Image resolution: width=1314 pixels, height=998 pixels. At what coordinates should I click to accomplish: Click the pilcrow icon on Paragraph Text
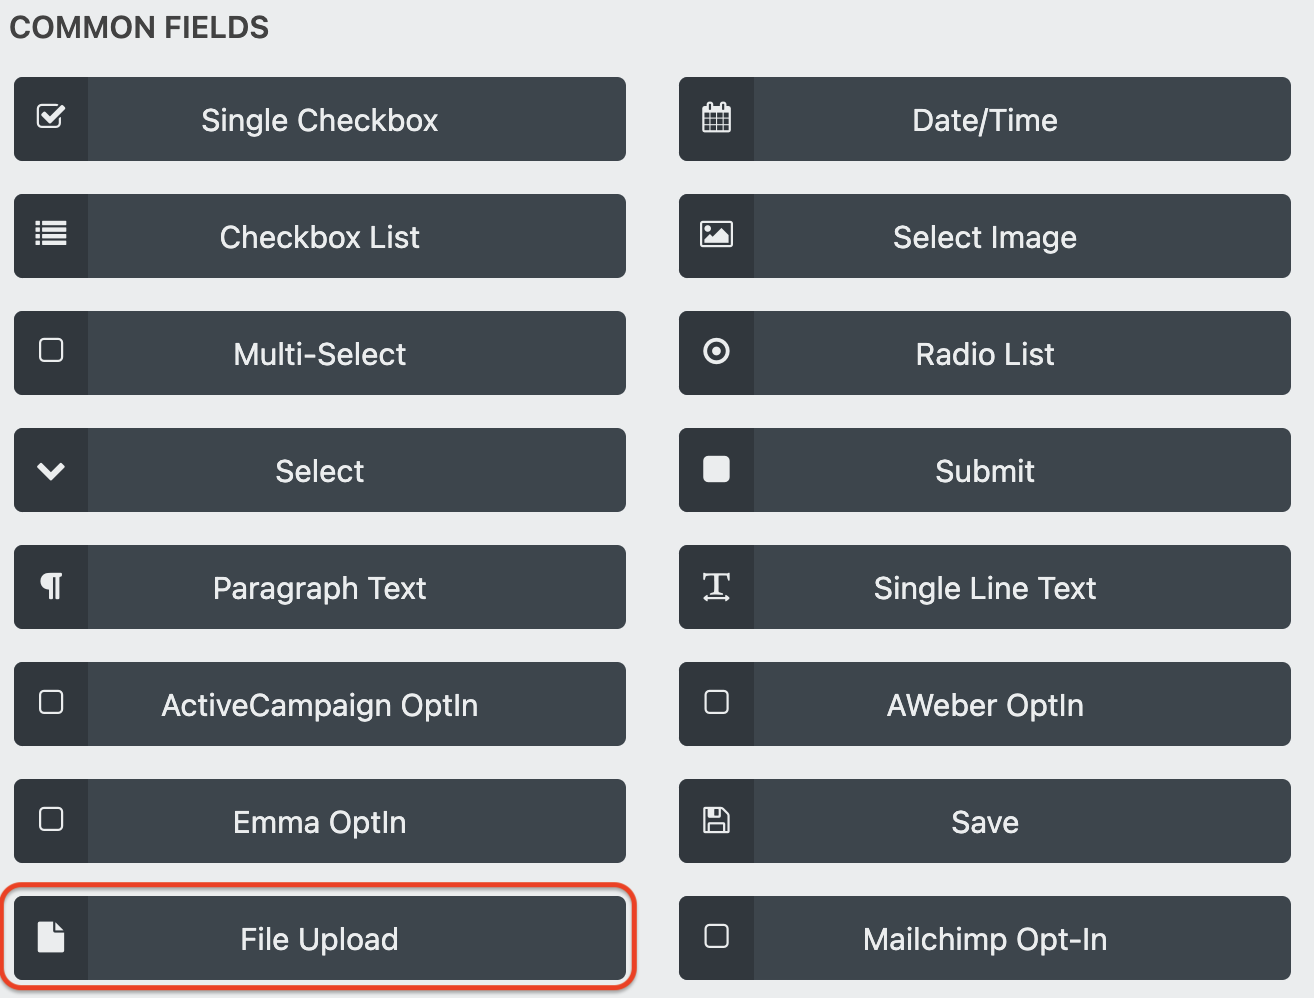[50, 587]
